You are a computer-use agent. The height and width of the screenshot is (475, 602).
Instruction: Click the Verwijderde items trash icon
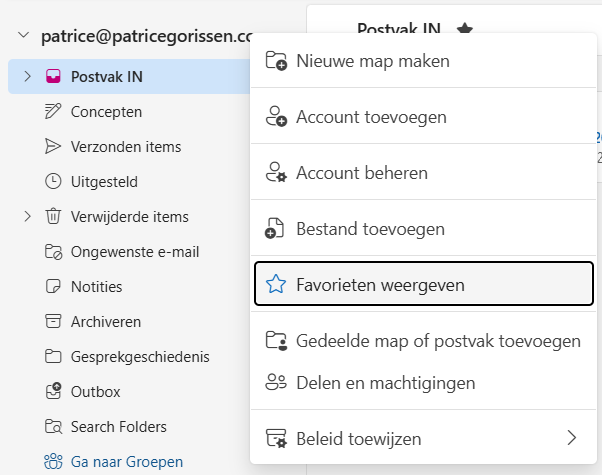coord(53,217)
